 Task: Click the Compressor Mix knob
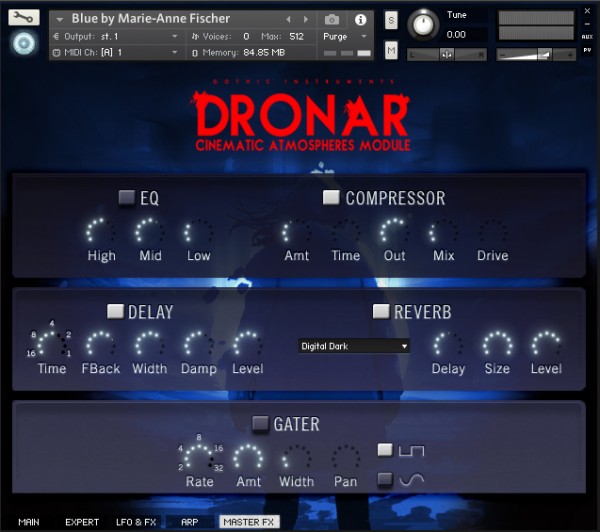coord(443,232)
